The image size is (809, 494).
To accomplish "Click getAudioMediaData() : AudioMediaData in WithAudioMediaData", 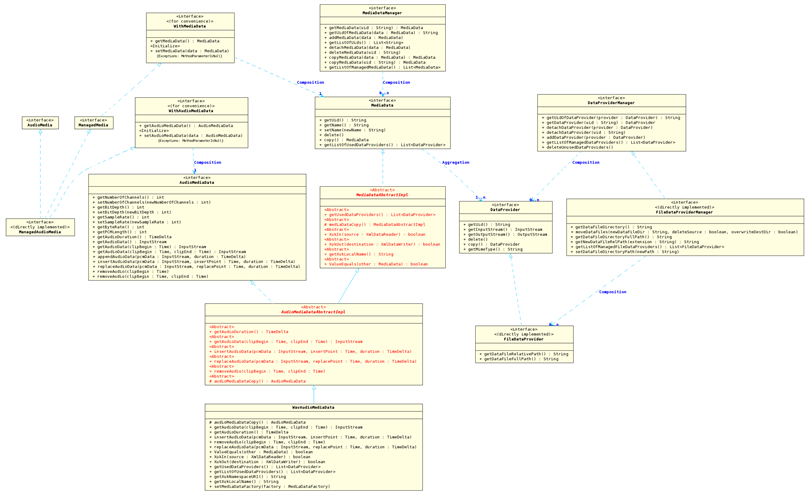I will coord(186,125).
